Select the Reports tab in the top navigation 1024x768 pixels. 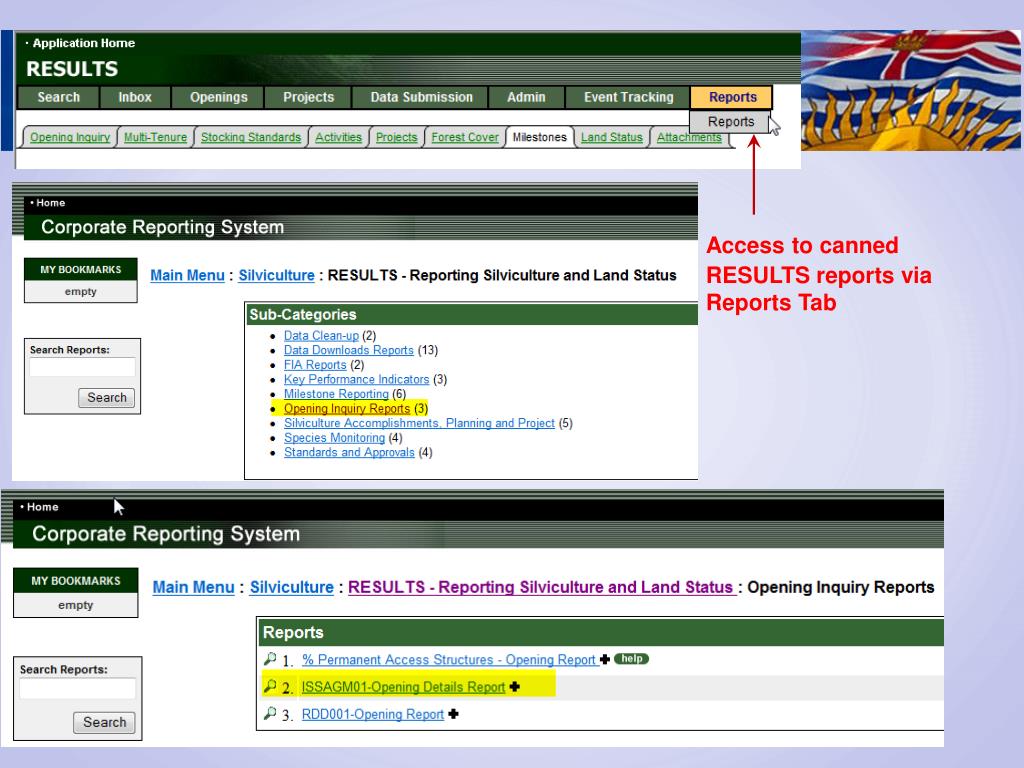click(731, 97)
